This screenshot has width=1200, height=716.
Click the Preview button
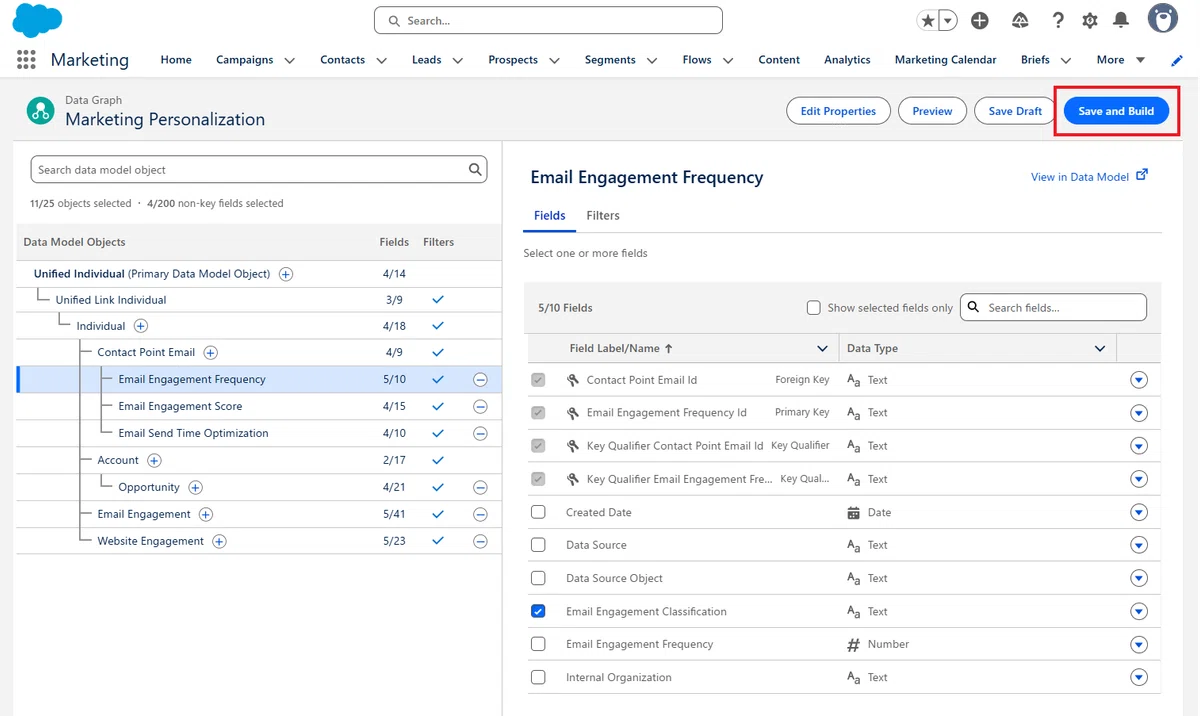click(x=932, y=111)
